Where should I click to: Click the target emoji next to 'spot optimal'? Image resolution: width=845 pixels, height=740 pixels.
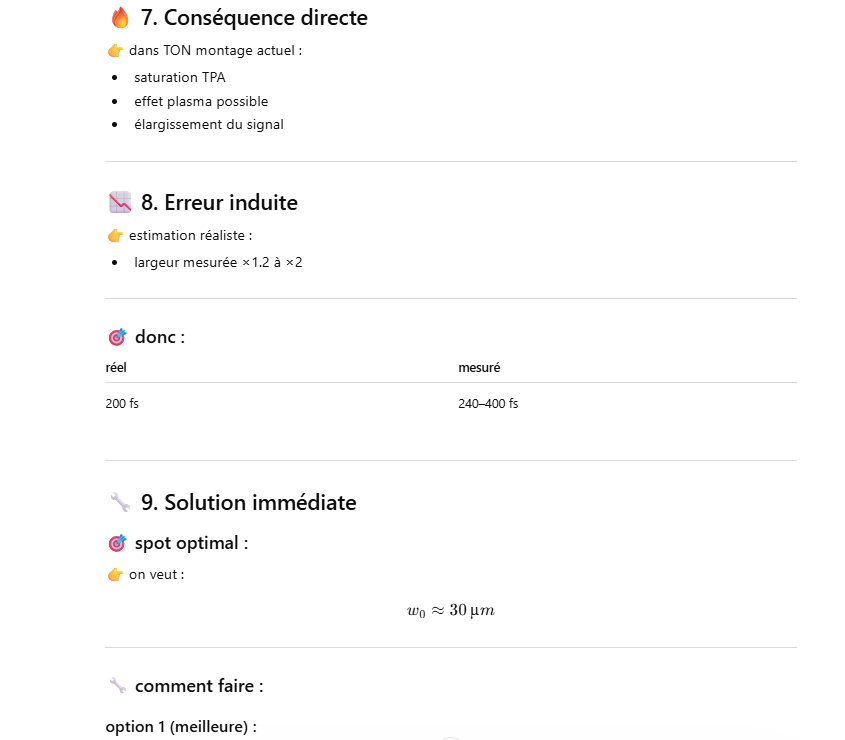117,543
